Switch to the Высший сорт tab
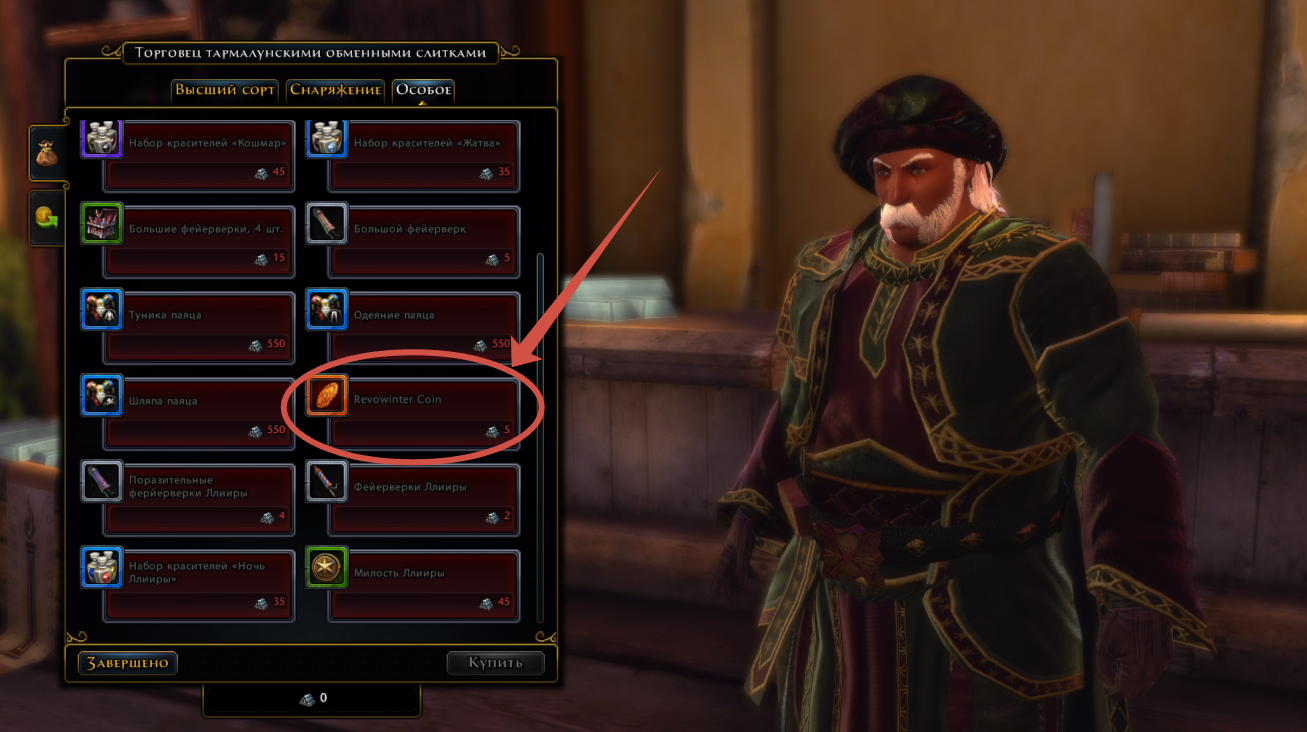The height and width of the screenshot is (732, 1307). (x=225, y=90)
